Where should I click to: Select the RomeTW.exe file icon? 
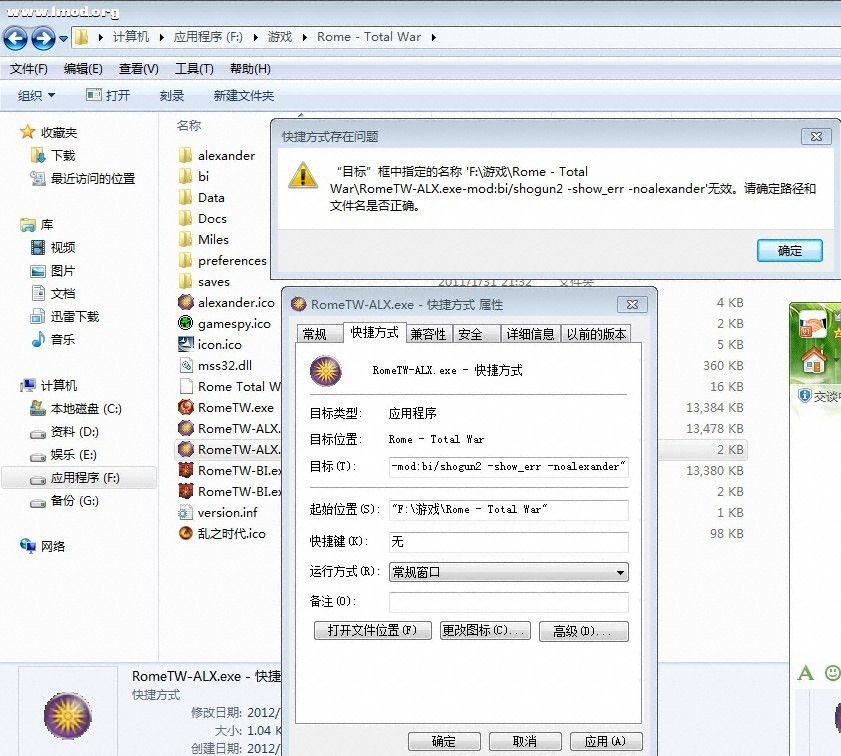click(x=186, y=407)
